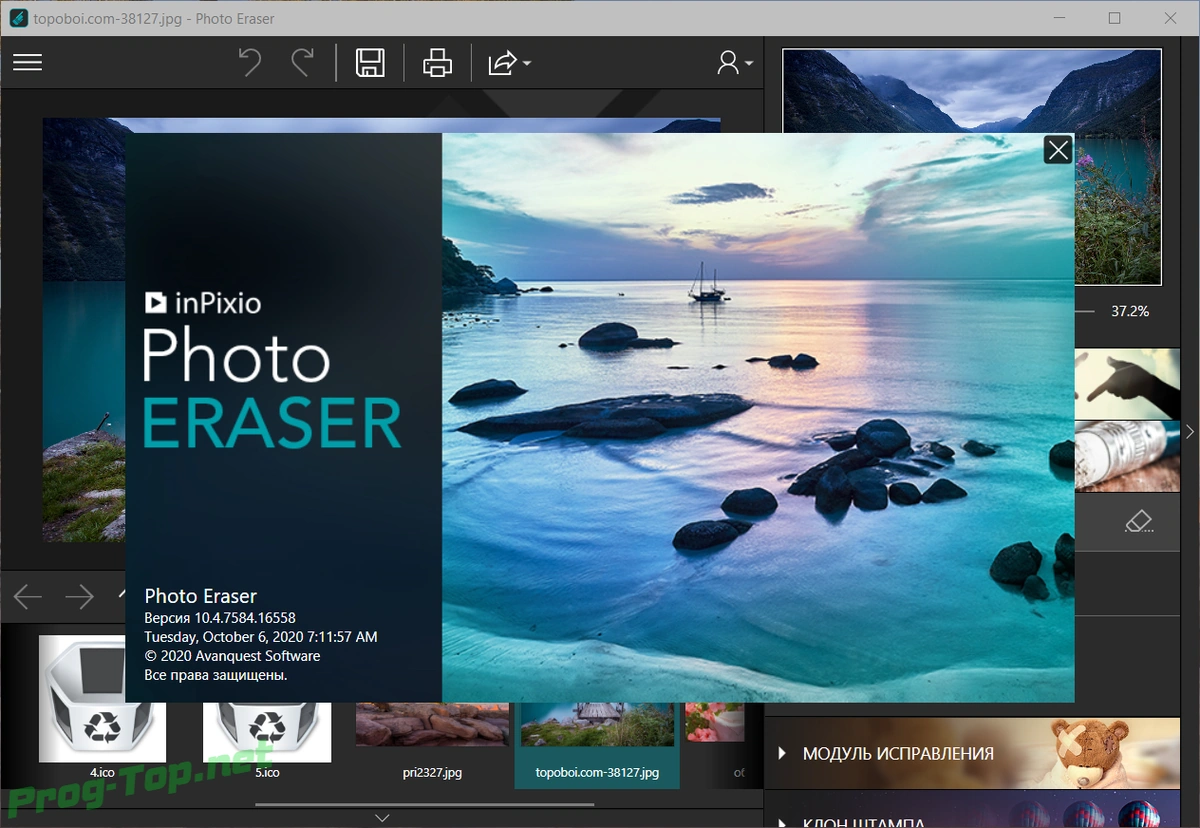Collapse the filmstrip with the down chevron
Image resolution: width=1200 pixels, height=828 pixels.
pyautogui.click(x=382, y=818)
